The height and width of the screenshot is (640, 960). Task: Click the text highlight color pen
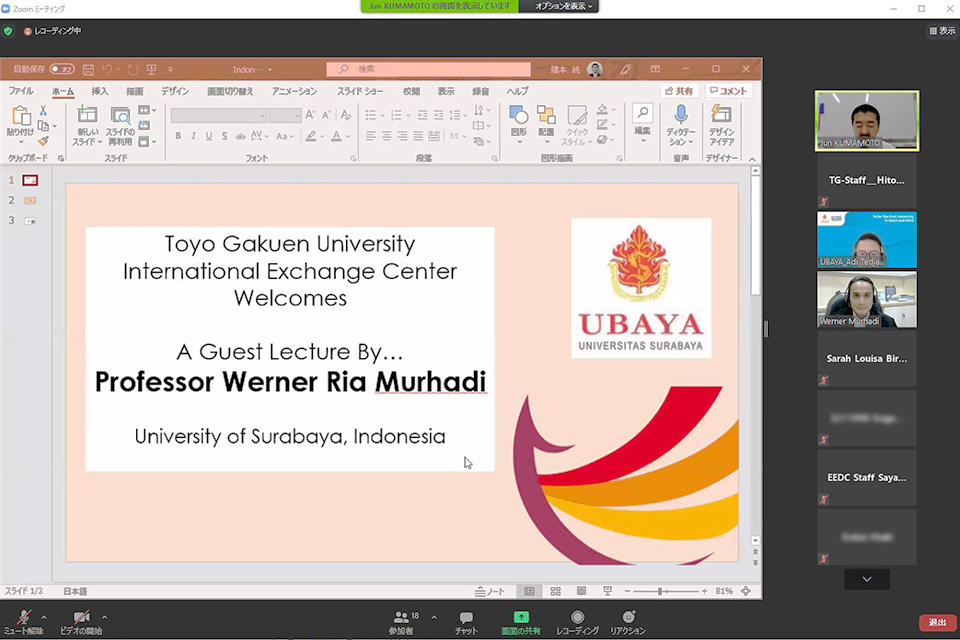coord(311,136)
